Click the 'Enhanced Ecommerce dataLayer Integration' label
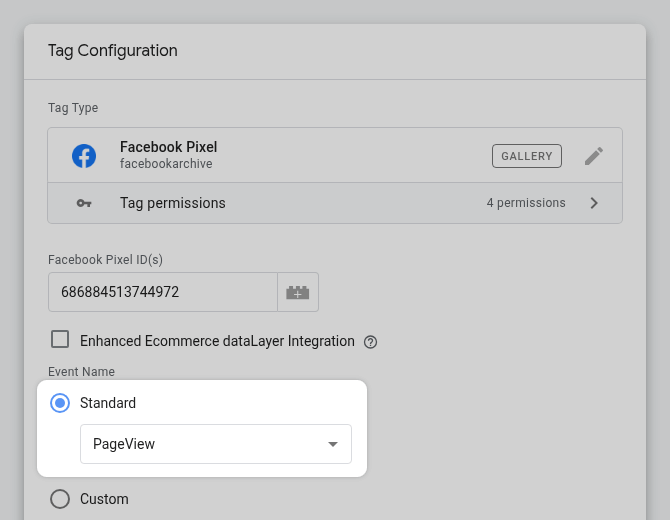 click(217, 341)
